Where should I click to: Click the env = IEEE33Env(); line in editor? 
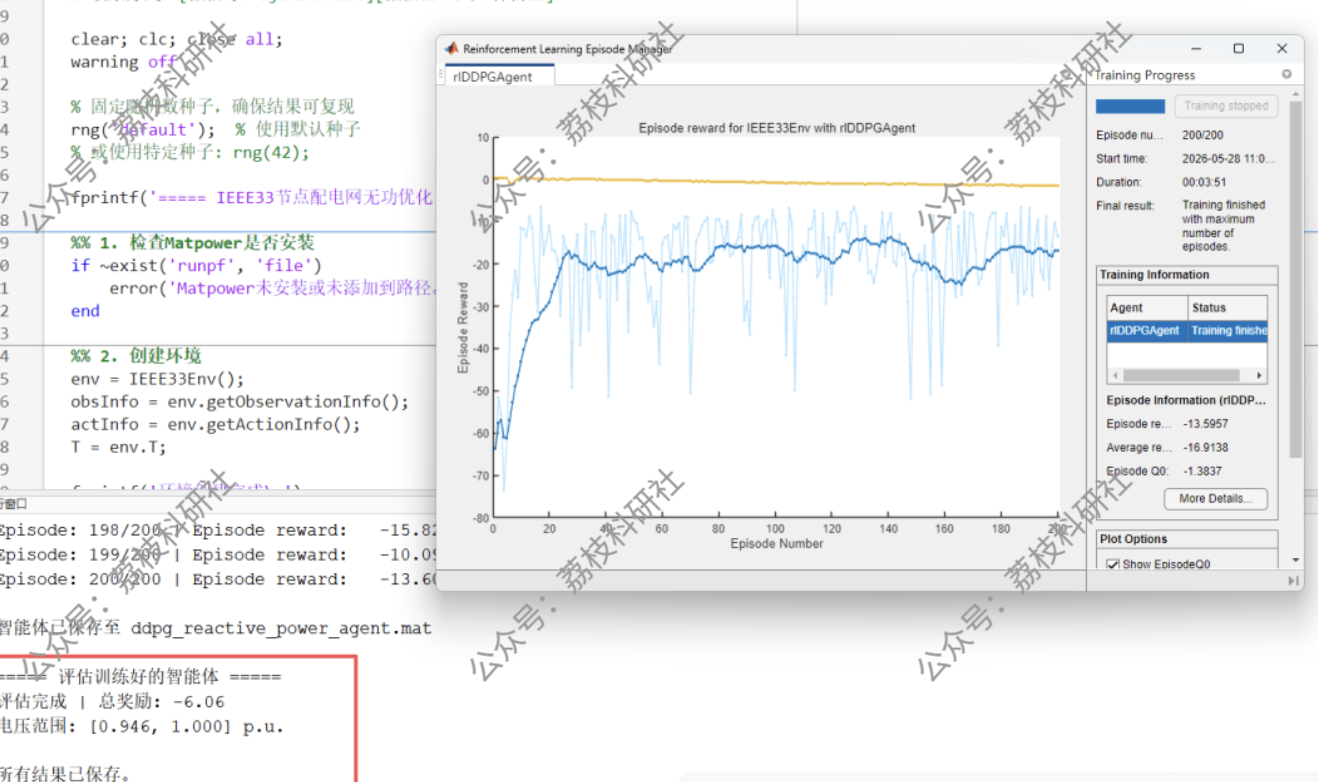pyautogui.click(x=157, y=379)
